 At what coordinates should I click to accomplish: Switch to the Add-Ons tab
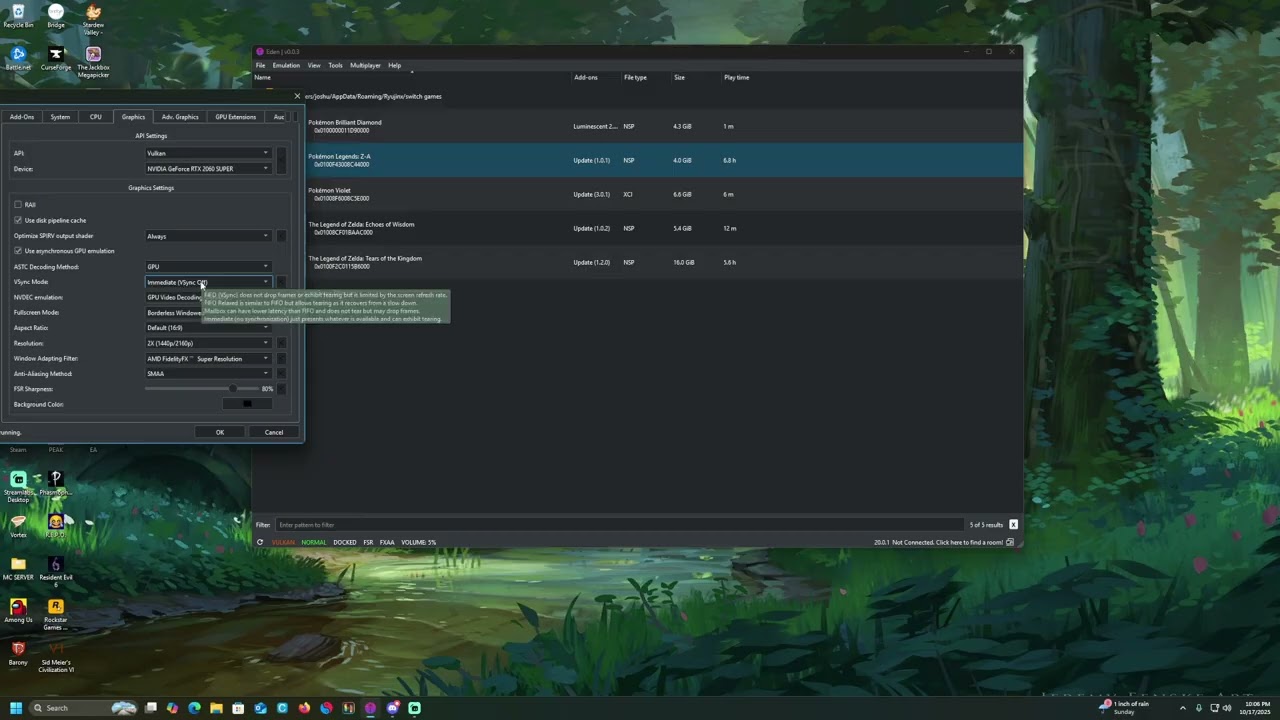pos(22,117)
